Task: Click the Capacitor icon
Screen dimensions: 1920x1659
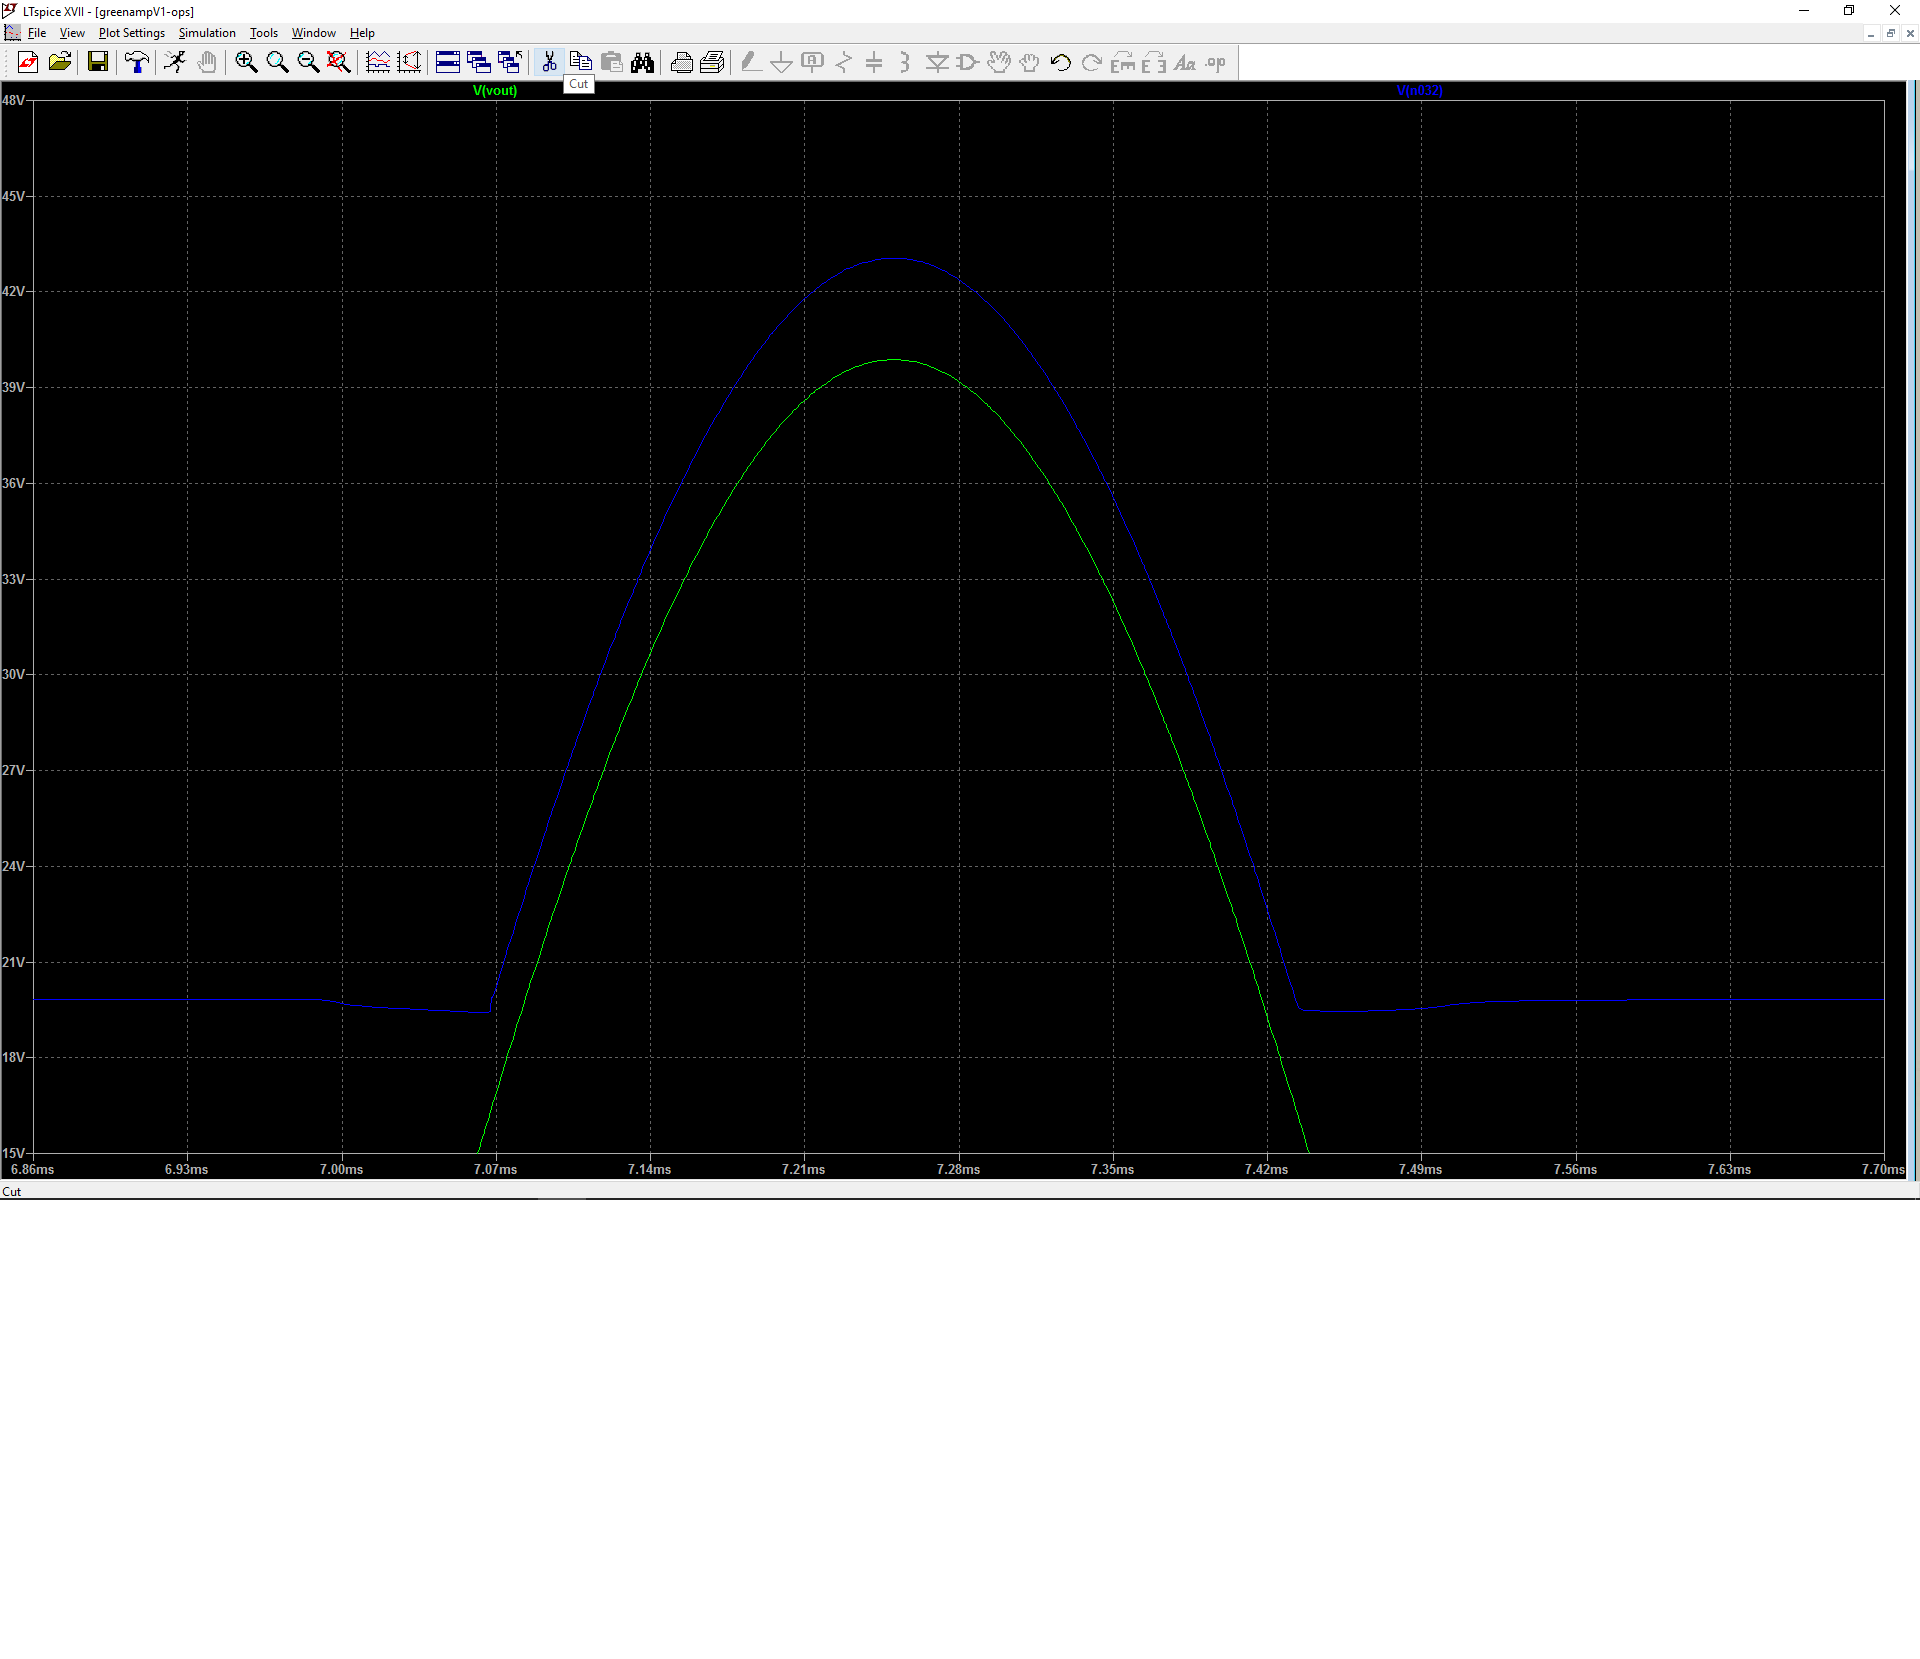Action: (x=874, y=62)
